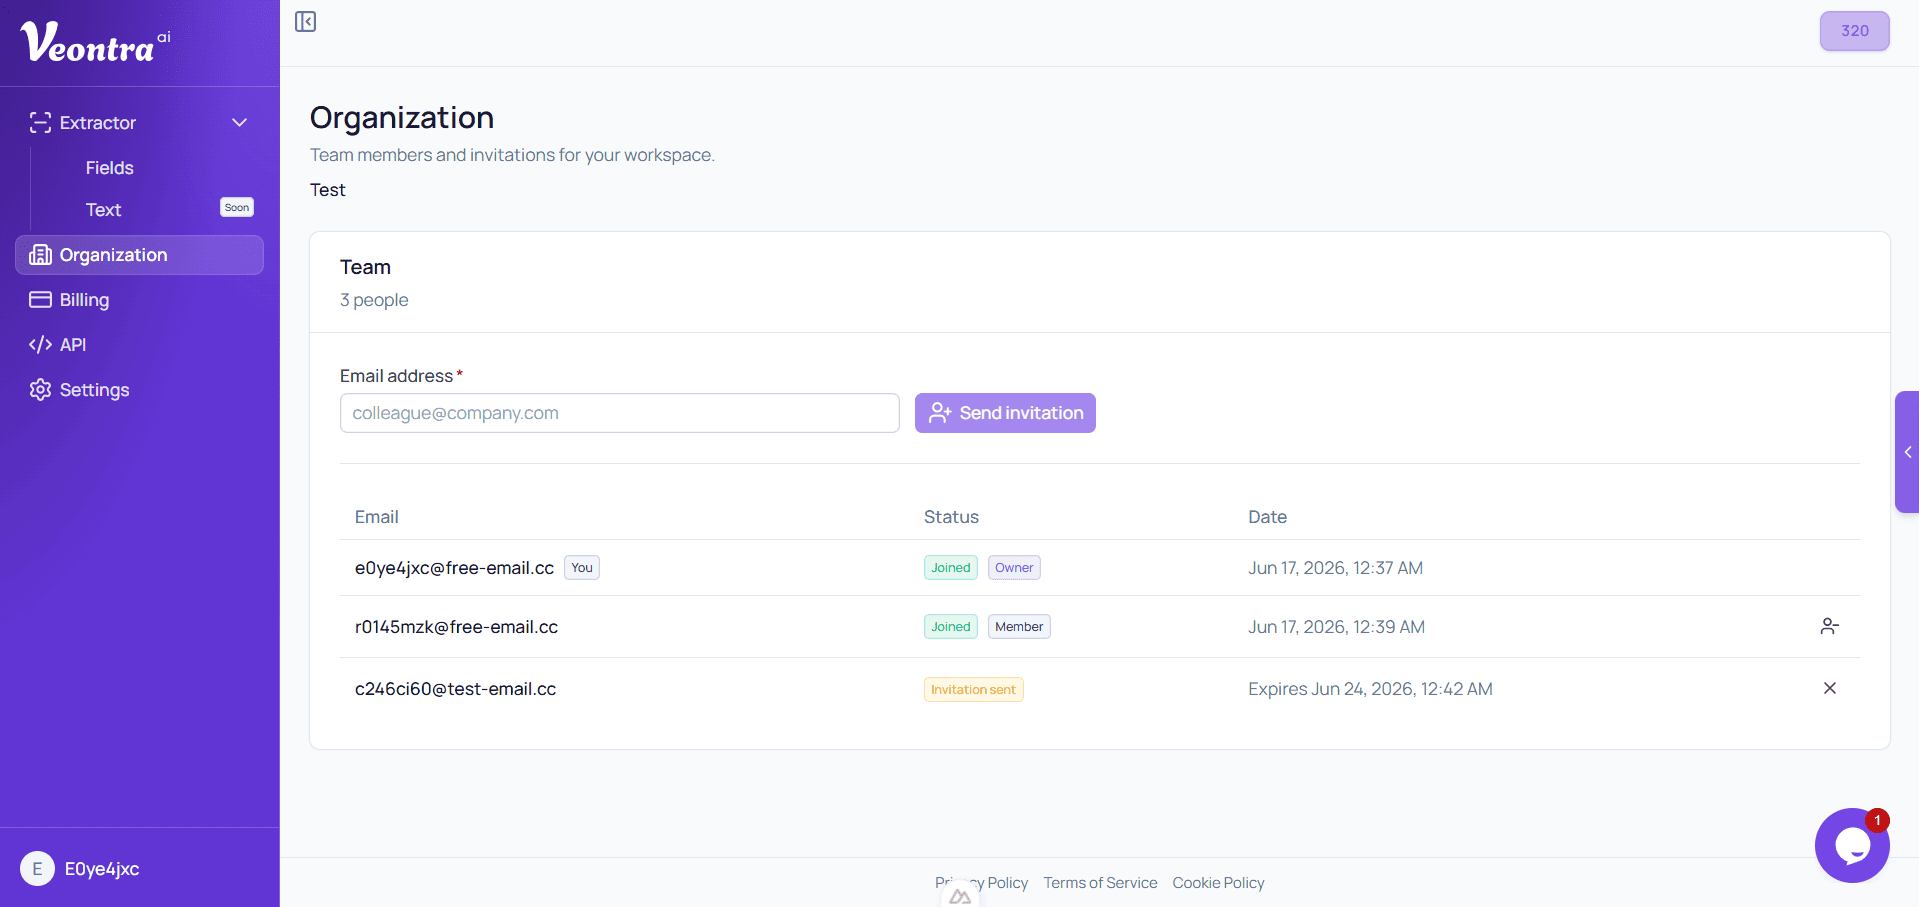The width and height of the screenshot is (1919, 907).
Task: Collapse the Extractor menu chevron
Action: pyautogui.click(x=240, y=123)
